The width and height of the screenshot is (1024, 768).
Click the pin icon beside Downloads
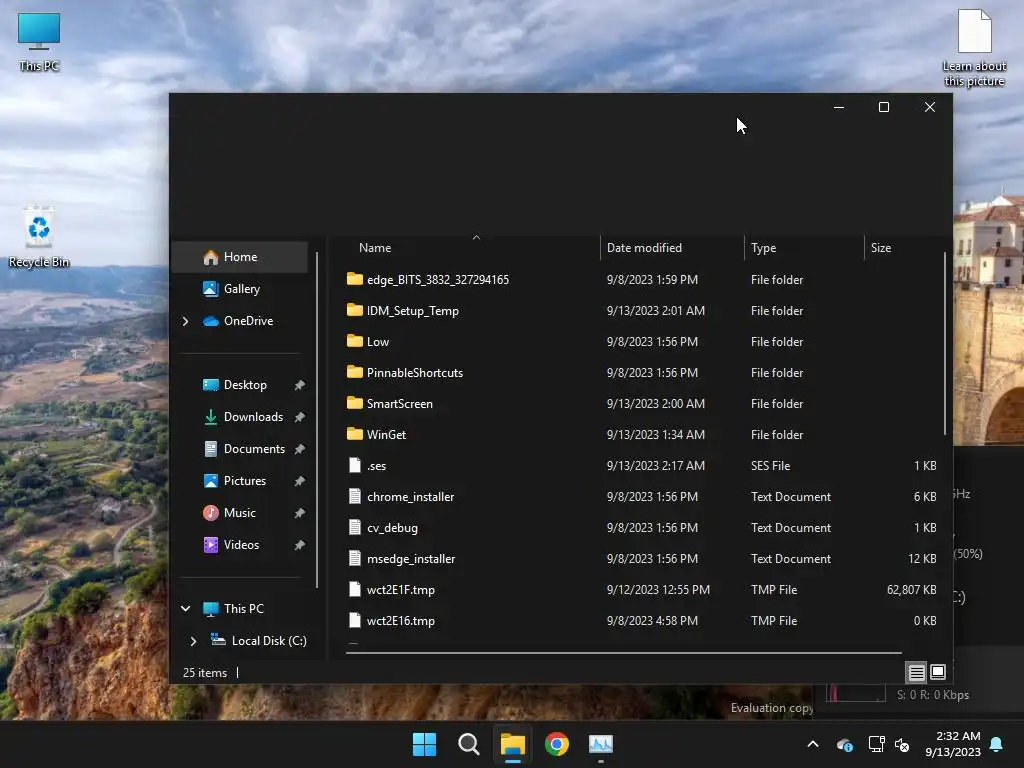(299, 417)
